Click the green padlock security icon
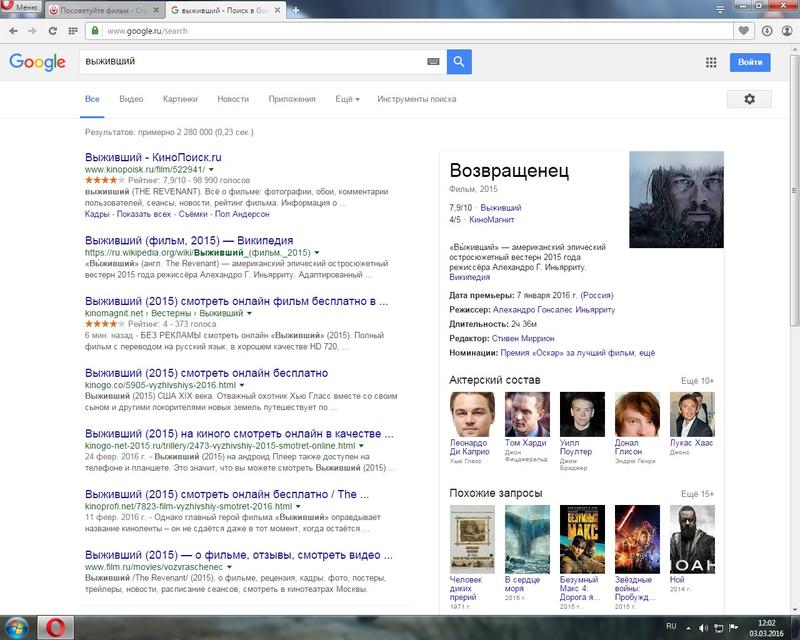This screenshot has width=800, height=640. pos(94,31)
